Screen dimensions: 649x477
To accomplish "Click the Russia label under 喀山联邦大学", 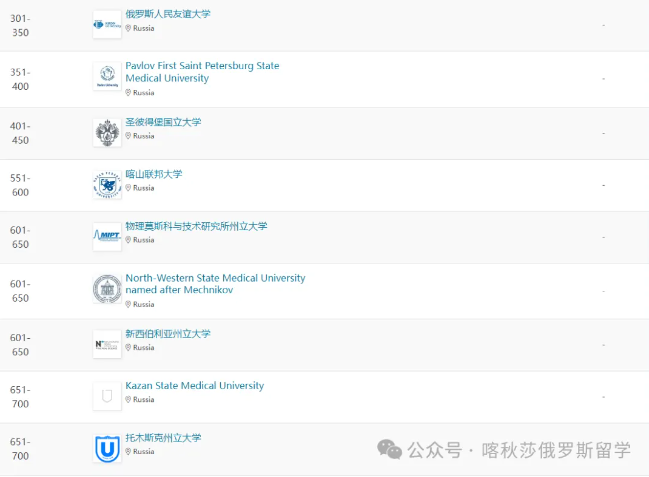I will coord(144,188).
